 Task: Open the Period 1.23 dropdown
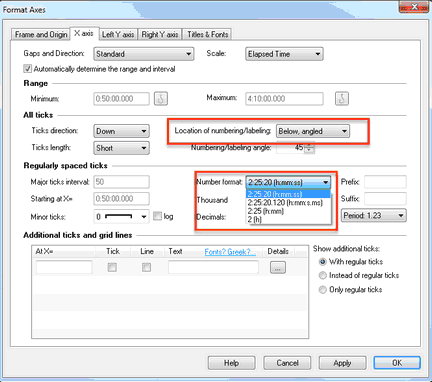374,216
